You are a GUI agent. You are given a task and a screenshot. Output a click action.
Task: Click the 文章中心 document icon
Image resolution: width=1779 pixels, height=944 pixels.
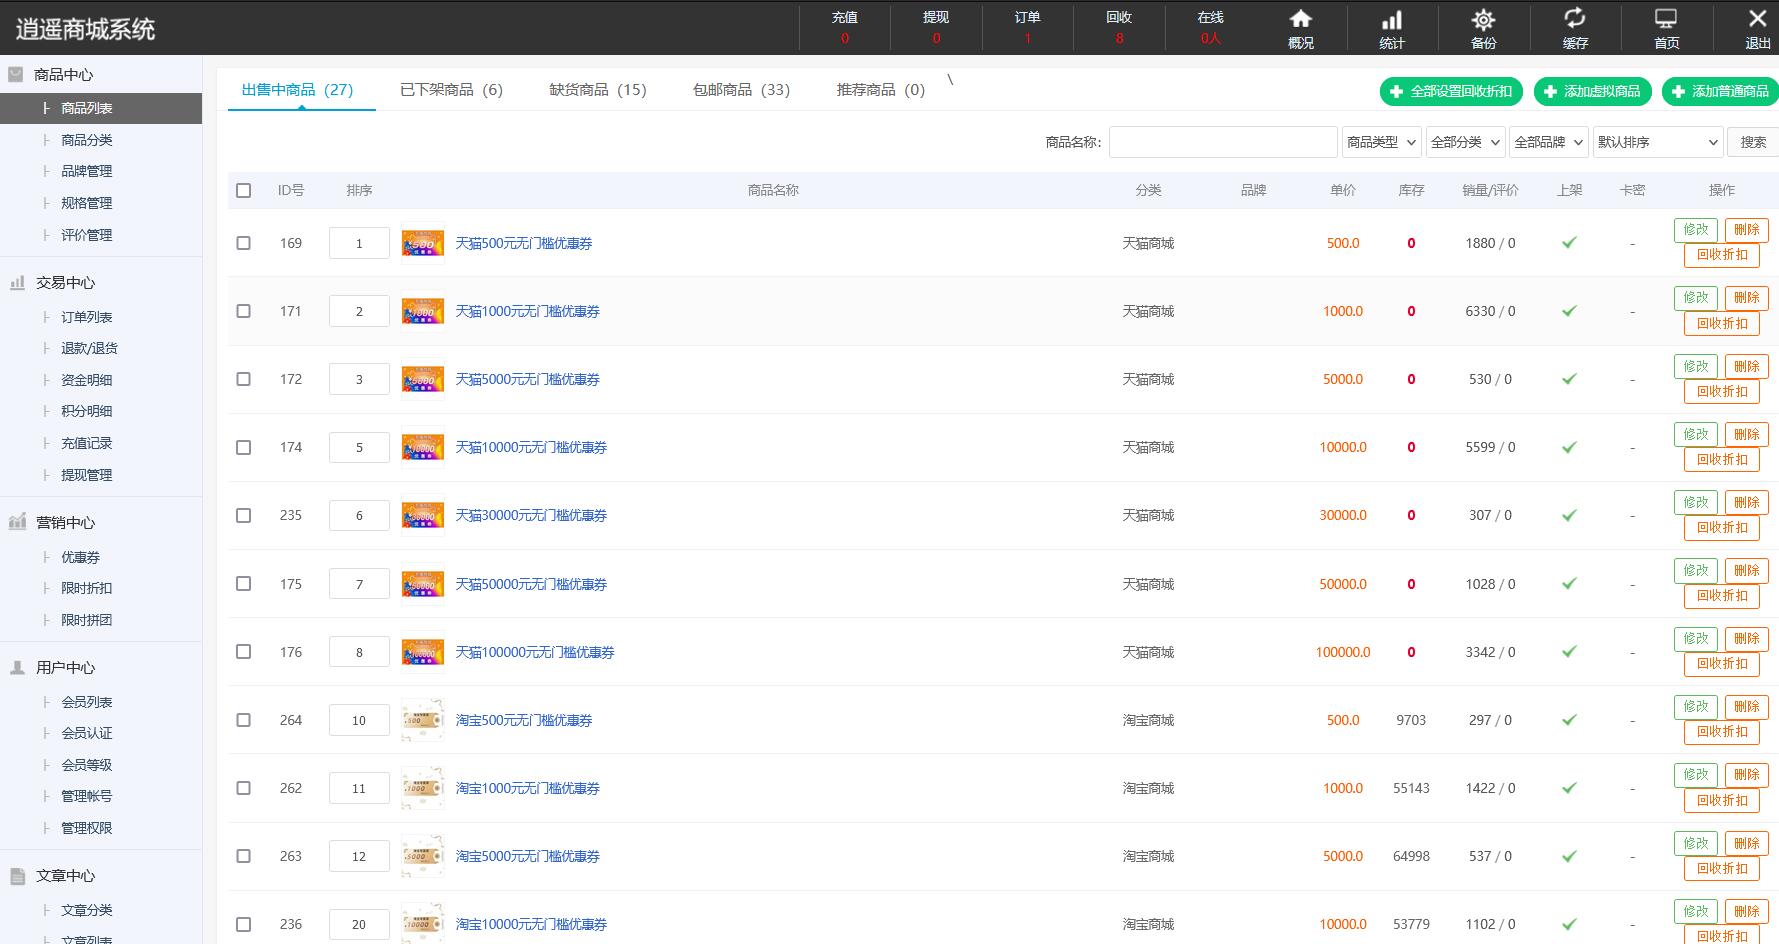17,876
